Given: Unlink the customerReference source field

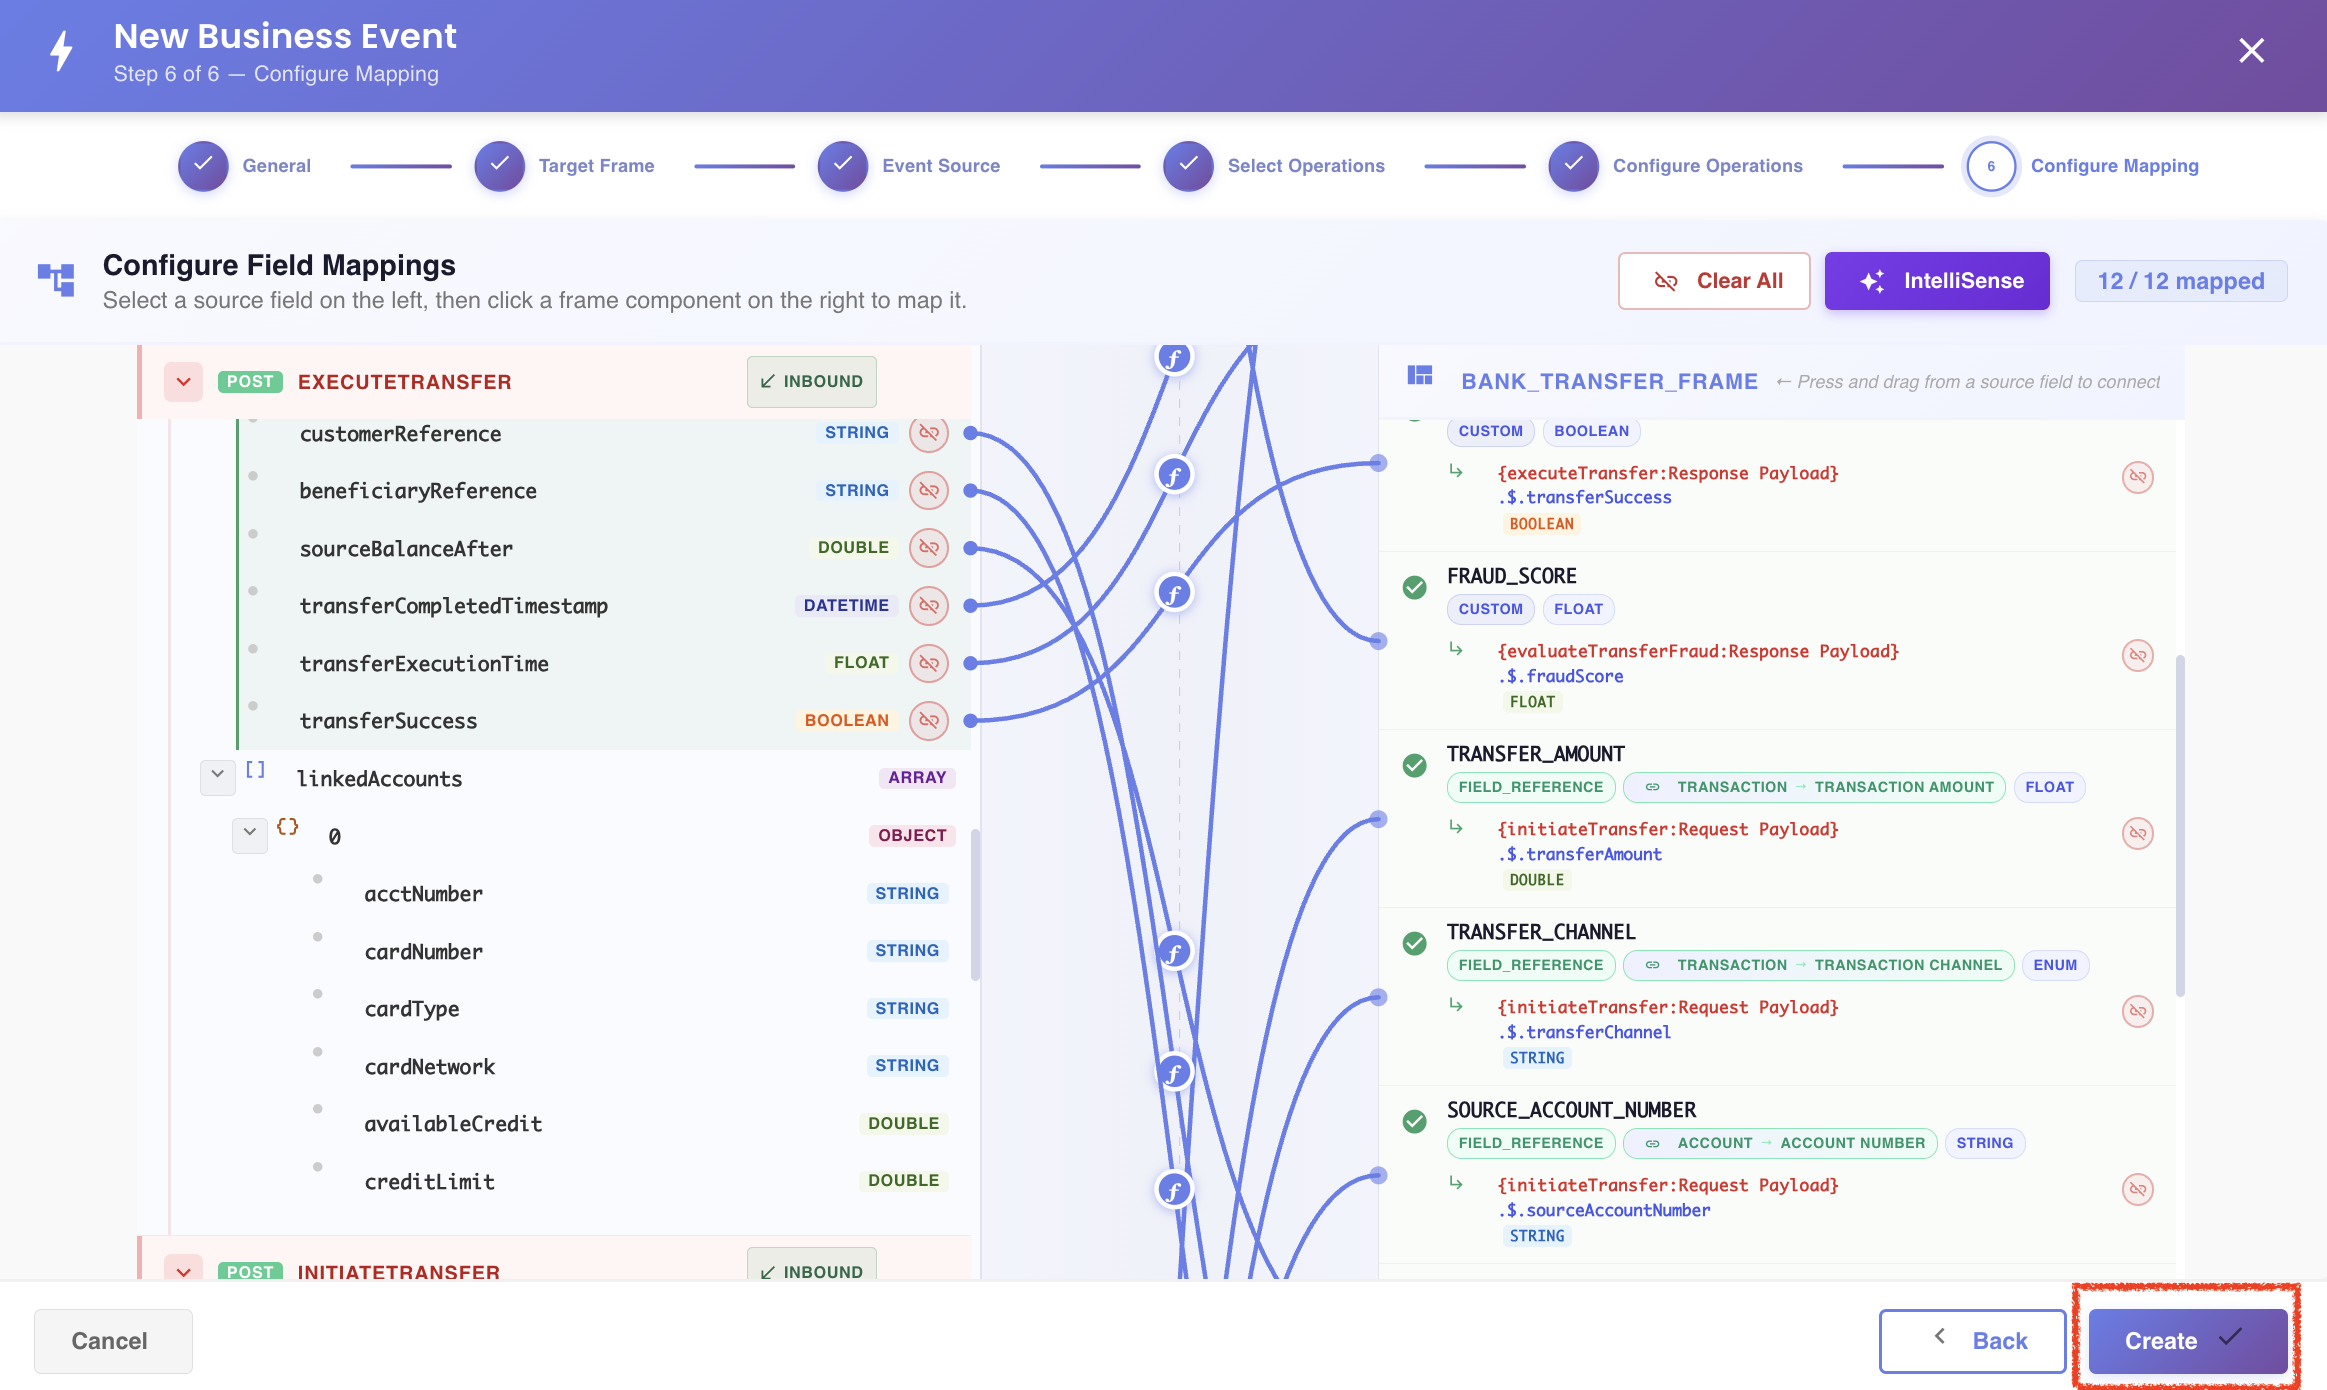Looking at the screenshot, I should [x=928, y=433].
